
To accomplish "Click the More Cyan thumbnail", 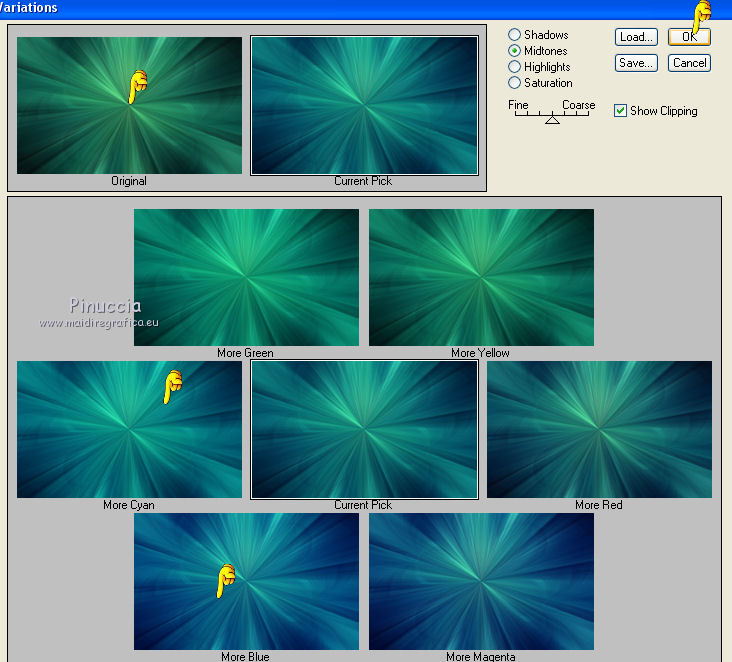I will pos(129,430).
